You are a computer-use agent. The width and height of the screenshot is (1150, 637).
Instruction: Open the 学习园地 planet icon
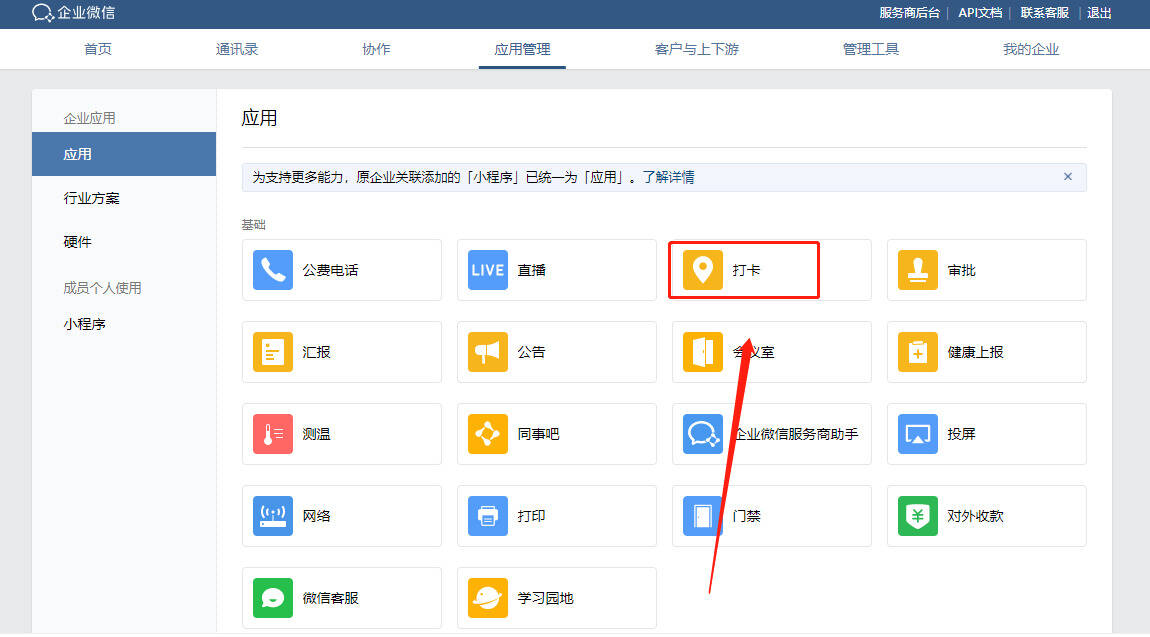pos(487,598)
